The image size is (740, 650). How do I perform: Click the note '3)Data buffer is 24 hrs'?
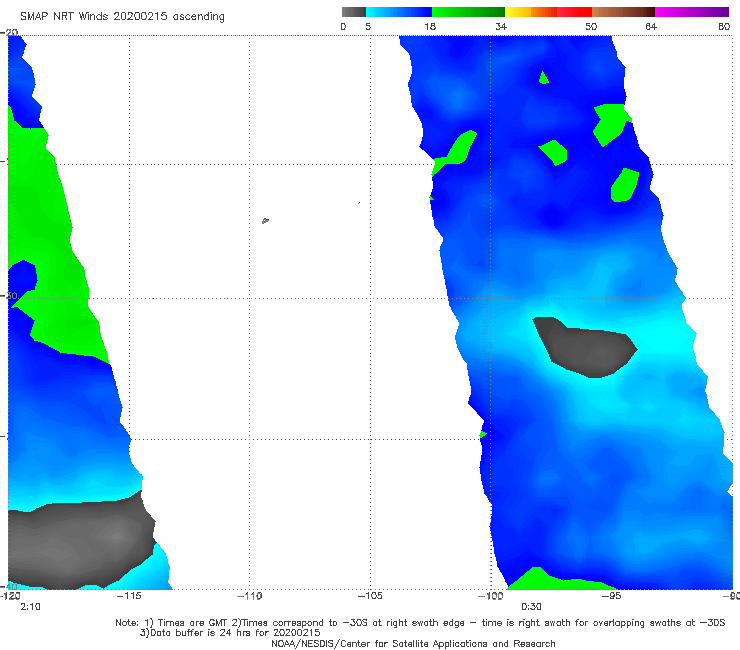pos(230,633)
